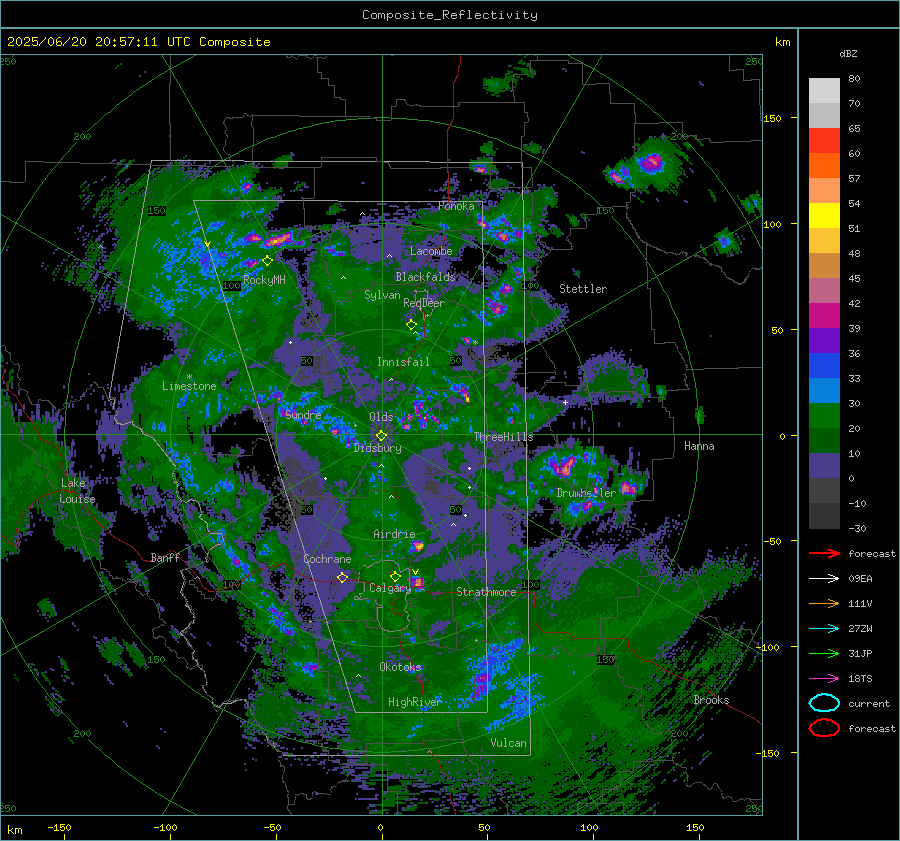This screenshot has width=900, height=841.
Task: Click the magenta 18TS arrow legend icon
Action: 824,679
